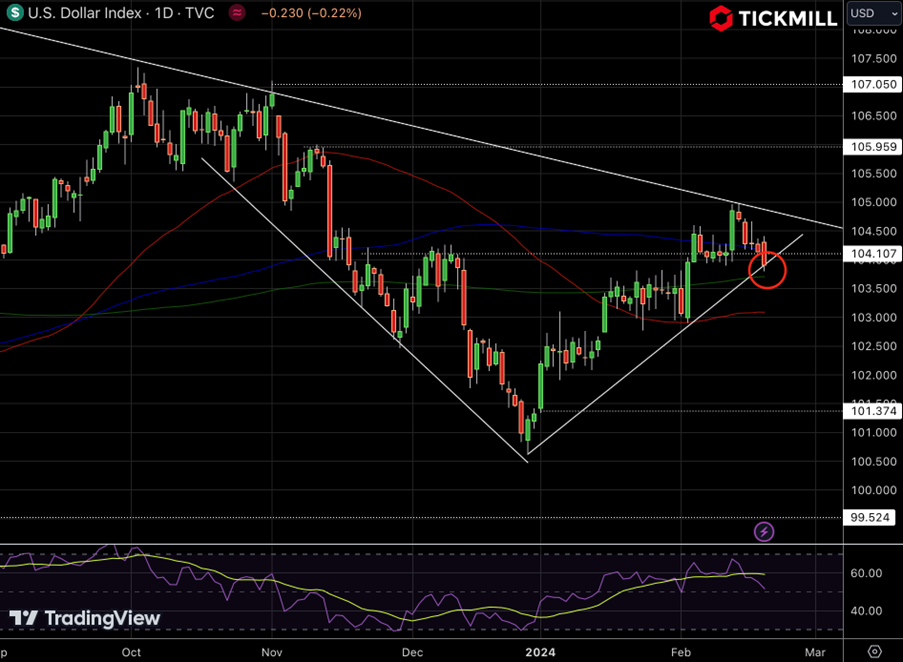Click the Dec label on time axis
The width and height of the screenshot is (903, 662).
412,652
